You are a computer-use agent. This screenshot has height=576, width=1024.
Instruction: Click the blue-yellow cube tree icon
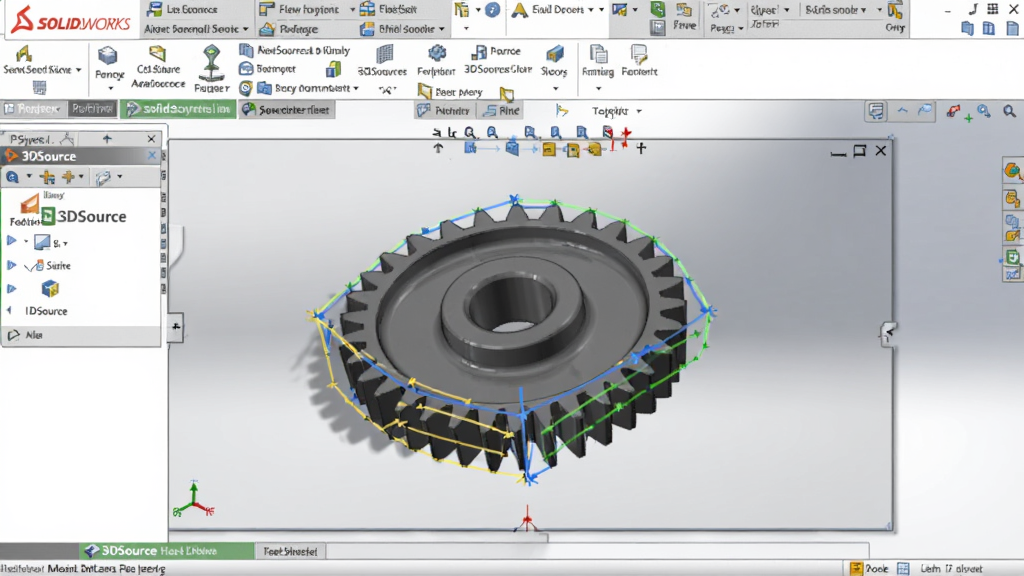click(x=50, y=289)
